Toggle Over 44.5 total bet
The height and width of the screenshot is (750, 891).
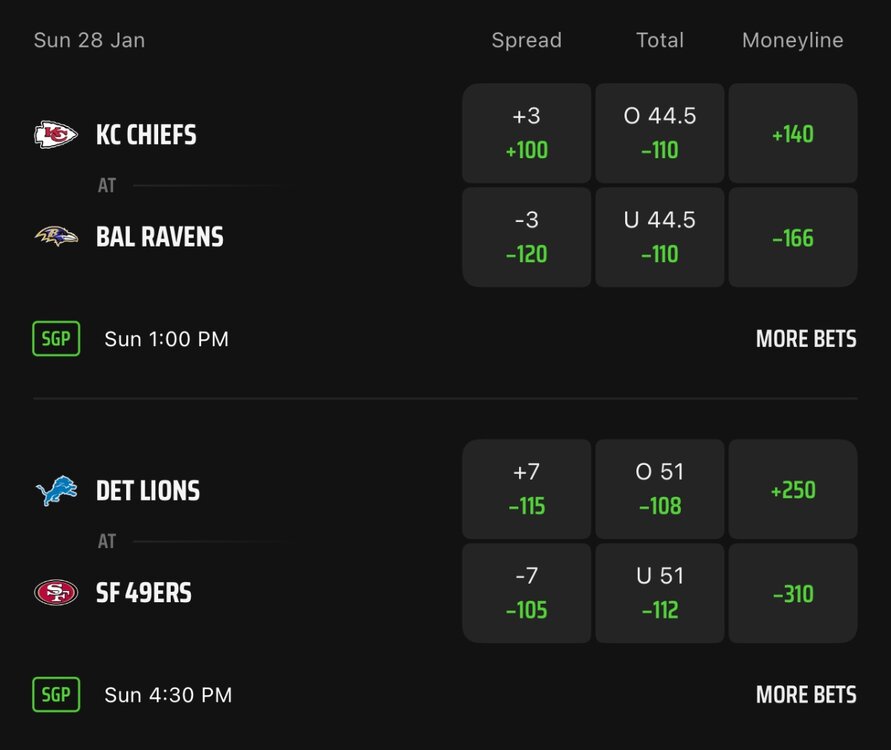659,133
